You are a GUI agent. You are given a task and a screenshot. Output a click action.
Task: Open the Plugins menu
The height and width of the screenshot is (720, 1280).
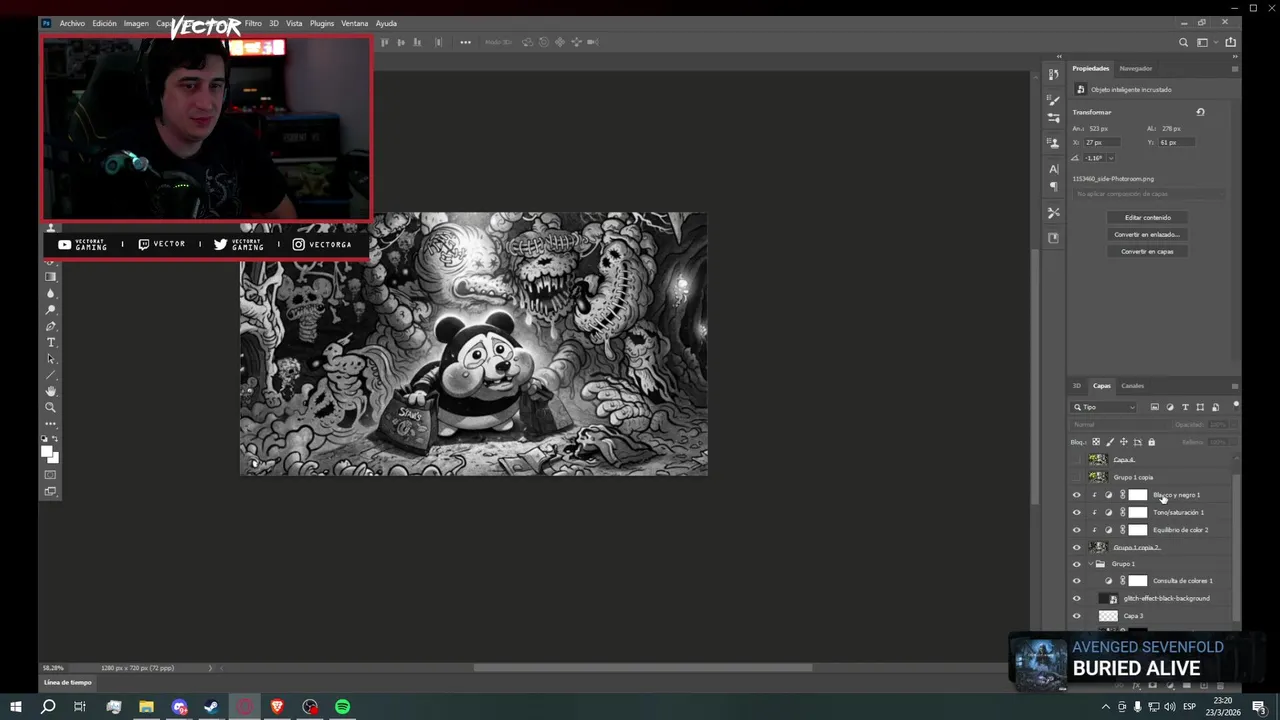[322, 23]
